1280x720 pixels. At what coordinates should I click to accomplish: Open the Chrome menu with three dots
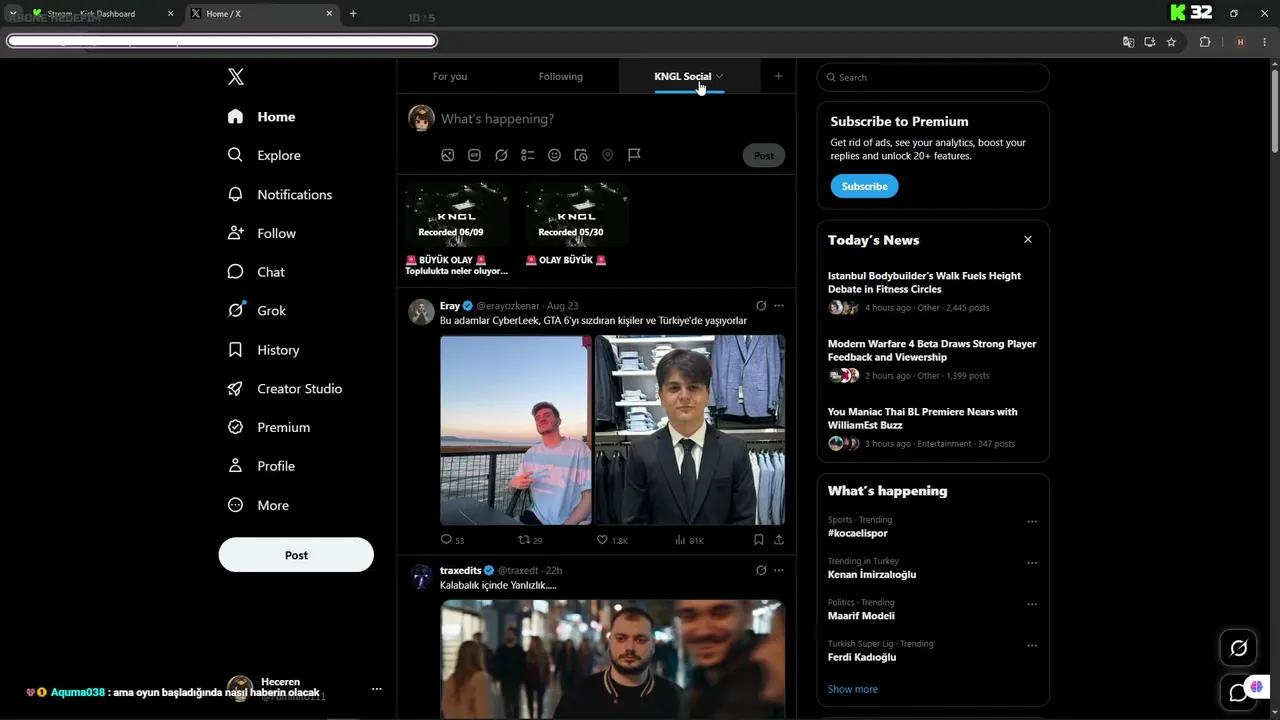tap(1264, 42)
